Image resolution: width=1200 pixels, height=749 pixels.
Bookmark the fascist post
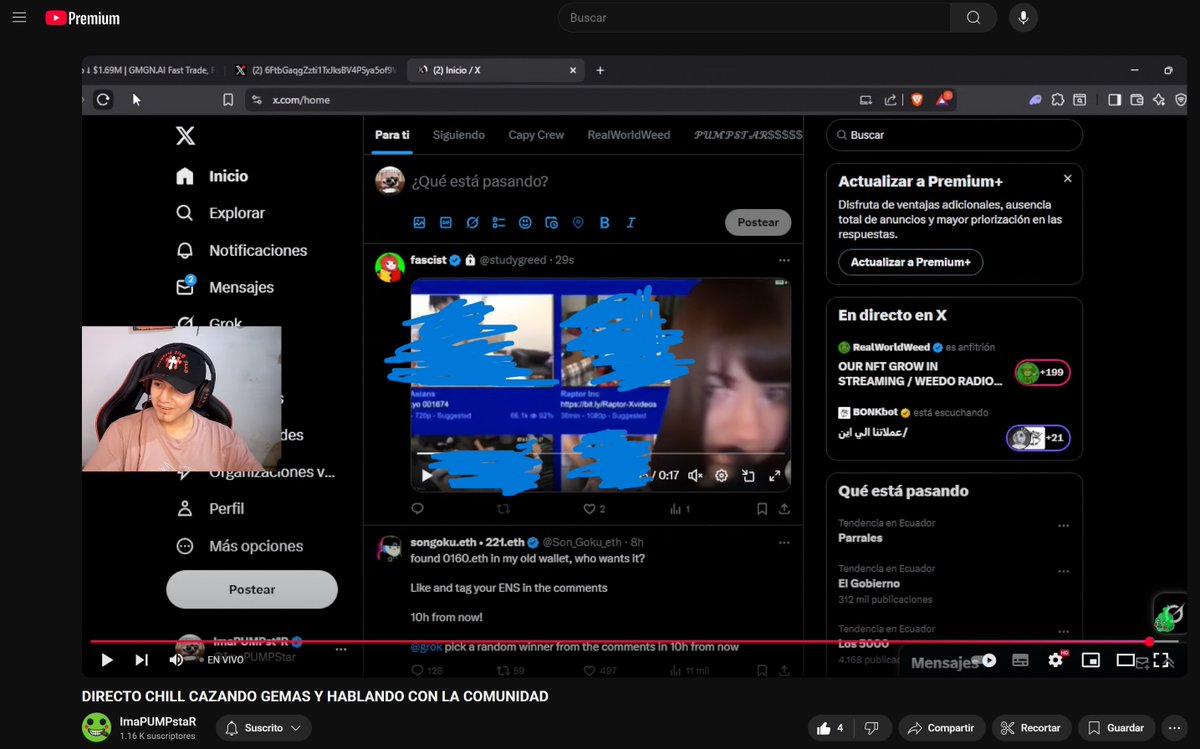coord(762,508)
